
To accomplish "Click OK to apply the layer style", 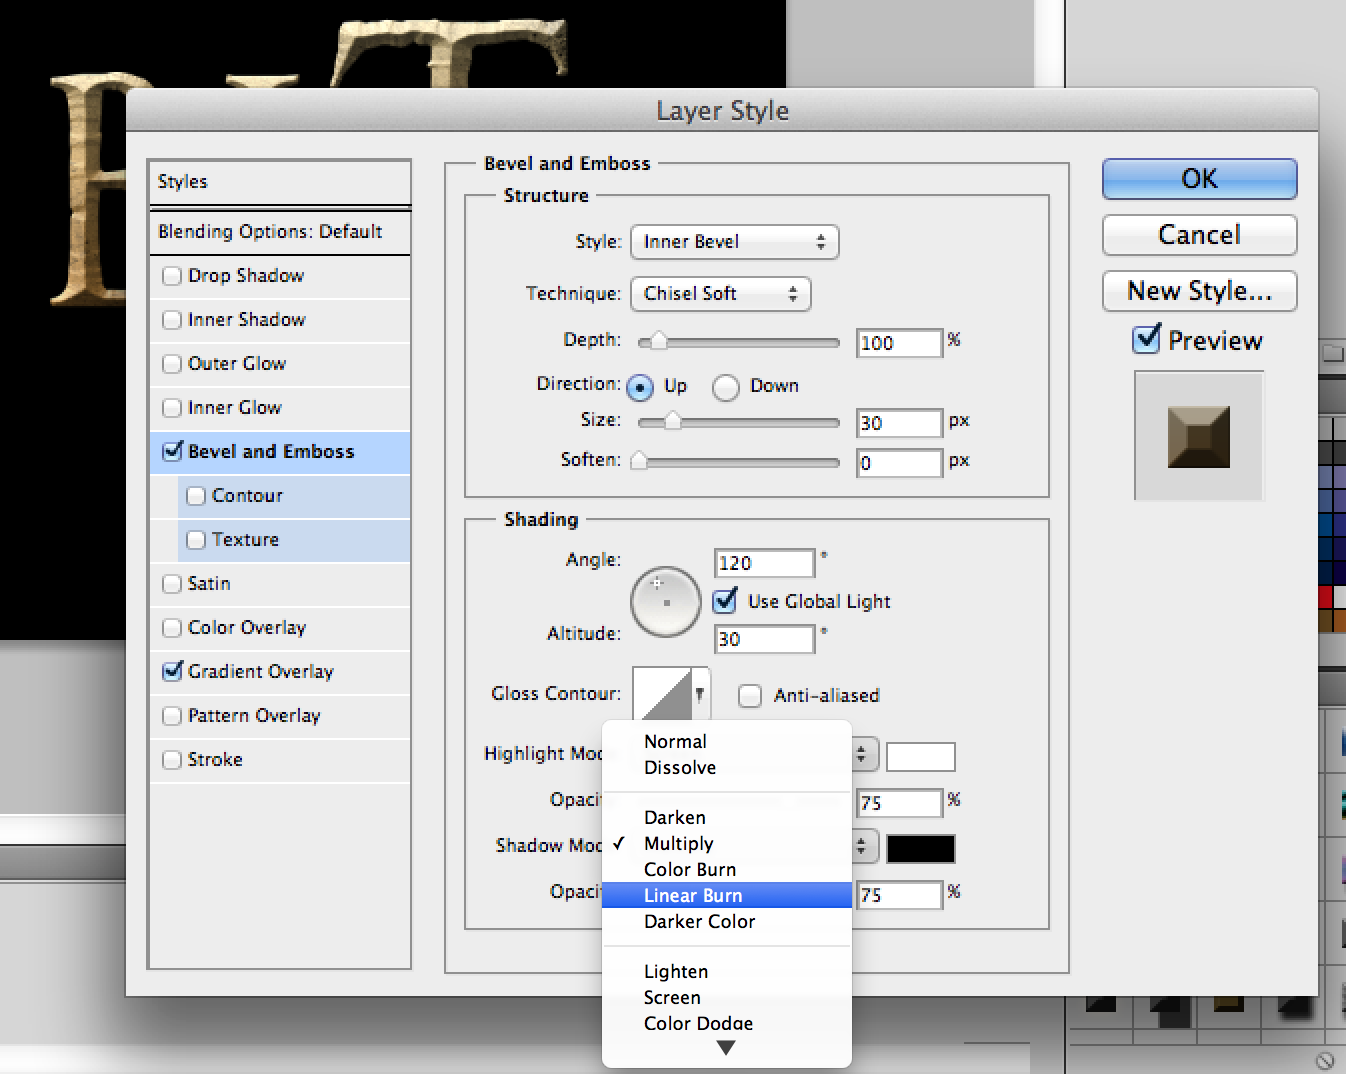I will (1198, 179).
